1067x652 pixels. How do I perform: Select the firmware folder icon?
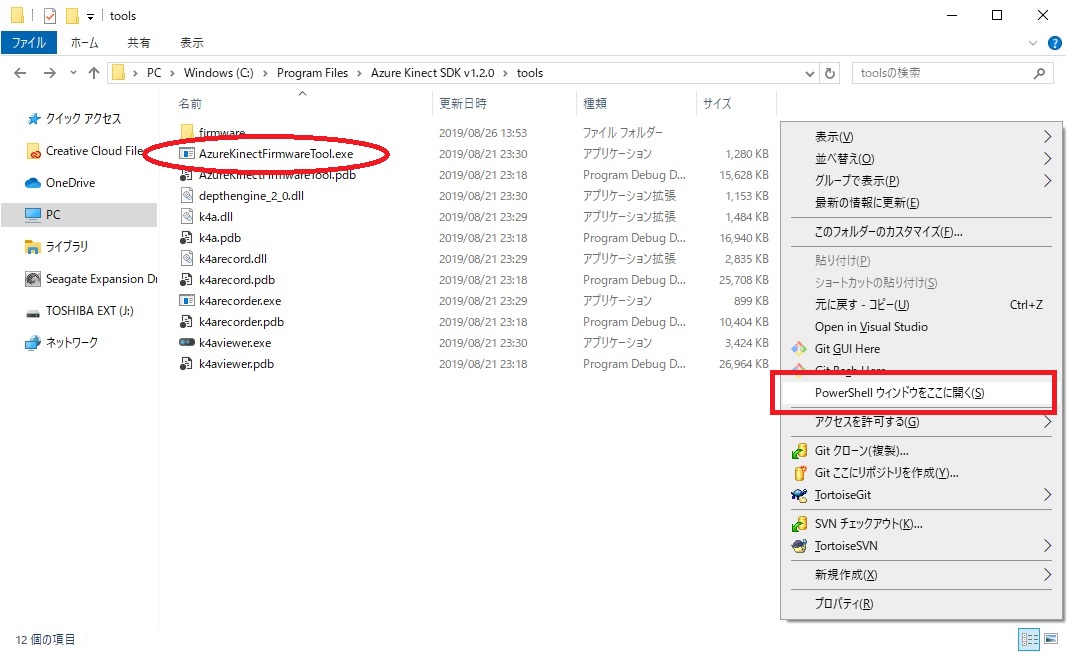coord(187,132)
